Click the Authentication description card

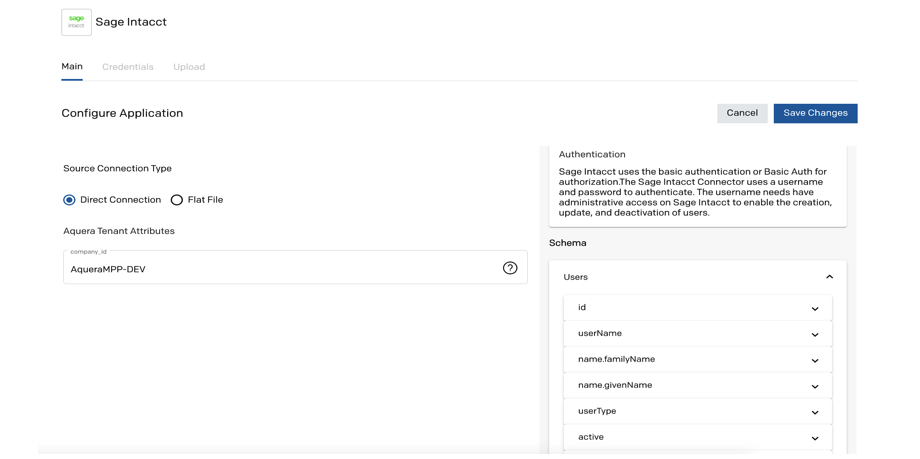[697, 185]
